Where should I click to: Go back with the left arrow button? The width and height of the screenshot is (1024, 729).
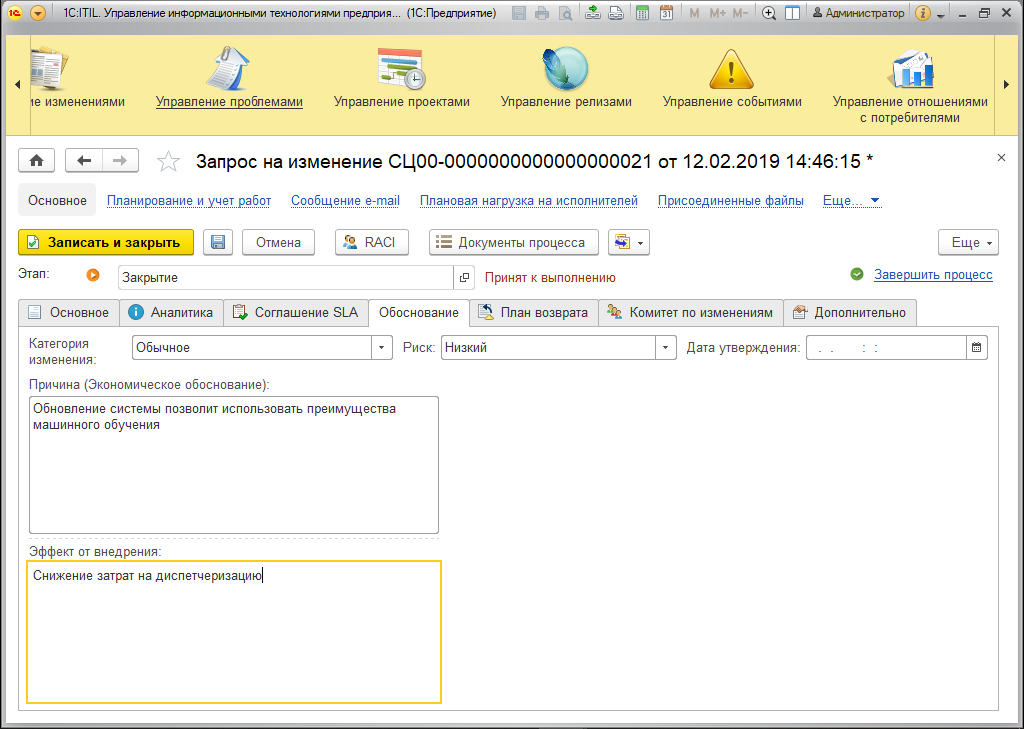[84, 161]
